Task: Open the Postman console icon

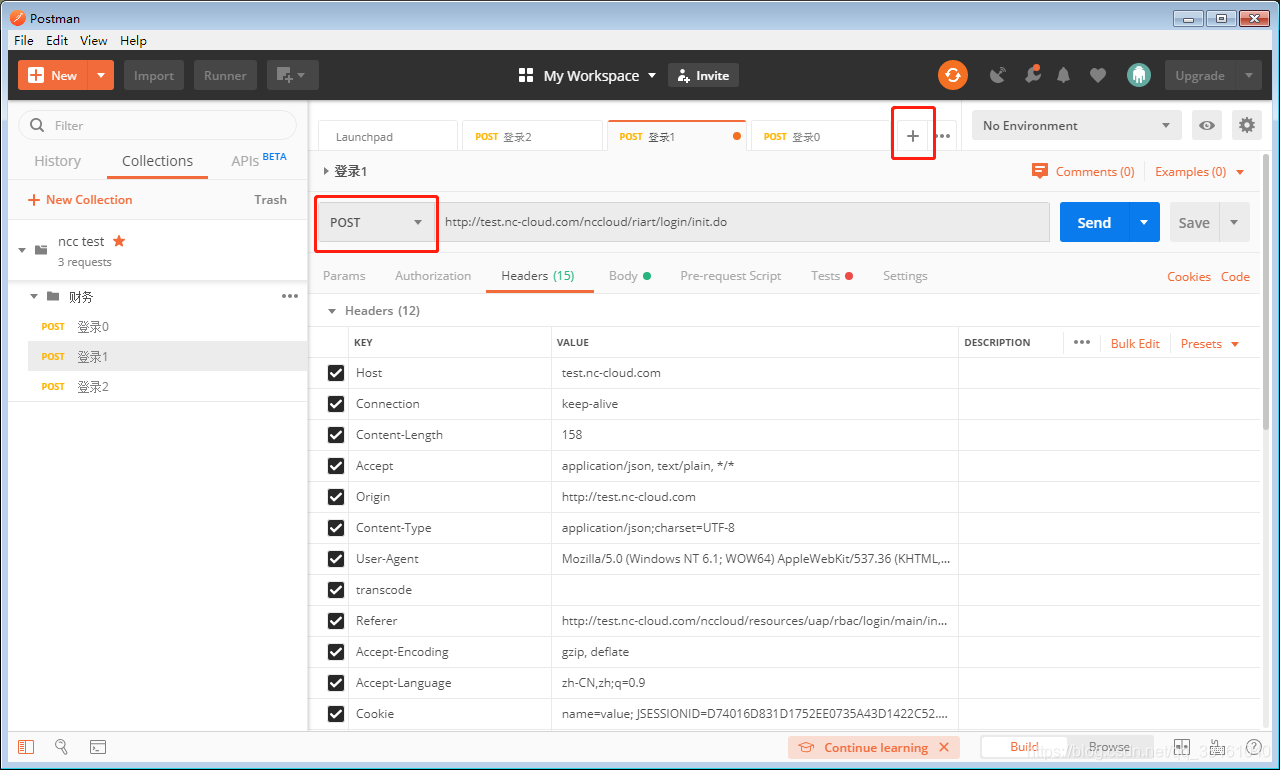Action: pos(98,747)
